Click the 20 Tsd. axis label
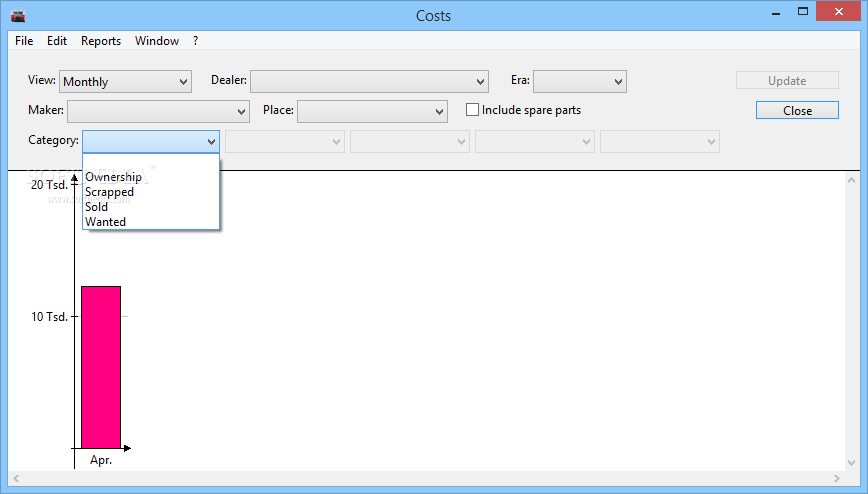The width and height of the screenshot is (868, 494). coord(49,185)
